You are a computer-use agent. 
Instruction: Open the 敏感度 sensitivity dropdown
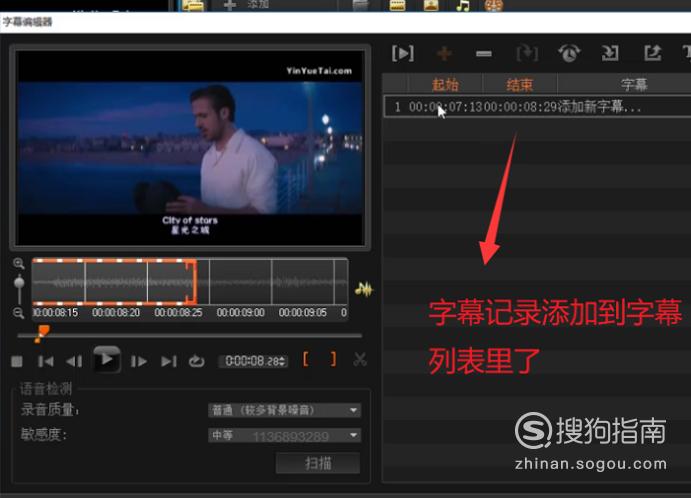tap(285, 435)
